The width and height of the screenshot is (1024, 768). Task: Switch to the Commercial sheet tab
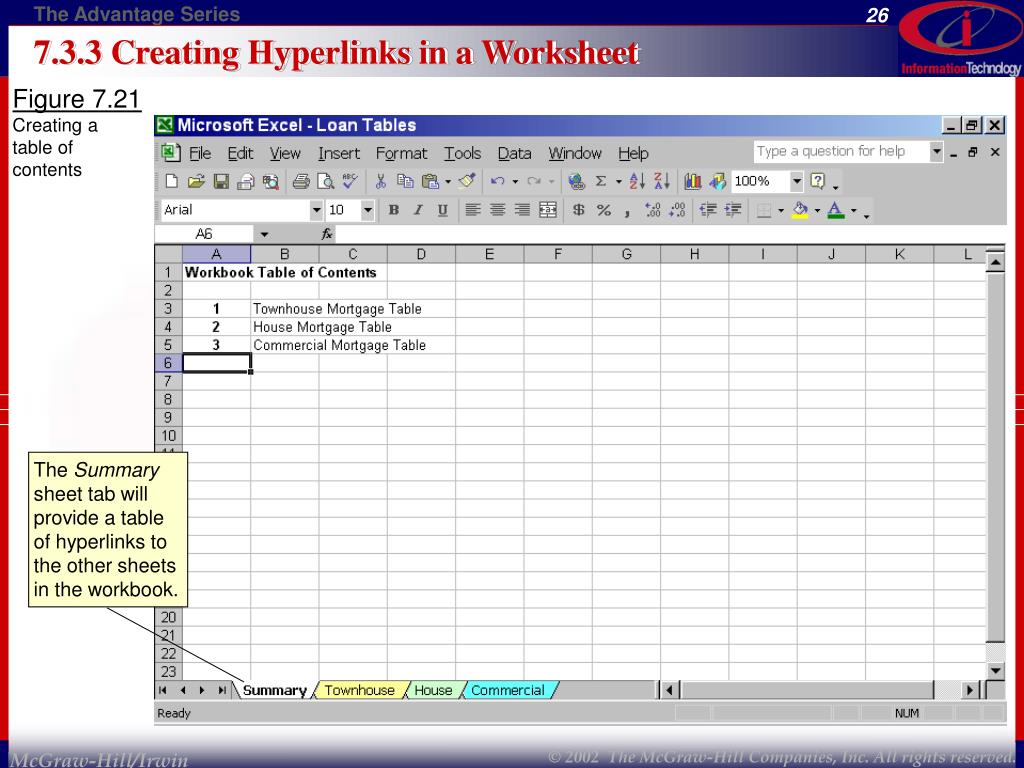(508, 690)
